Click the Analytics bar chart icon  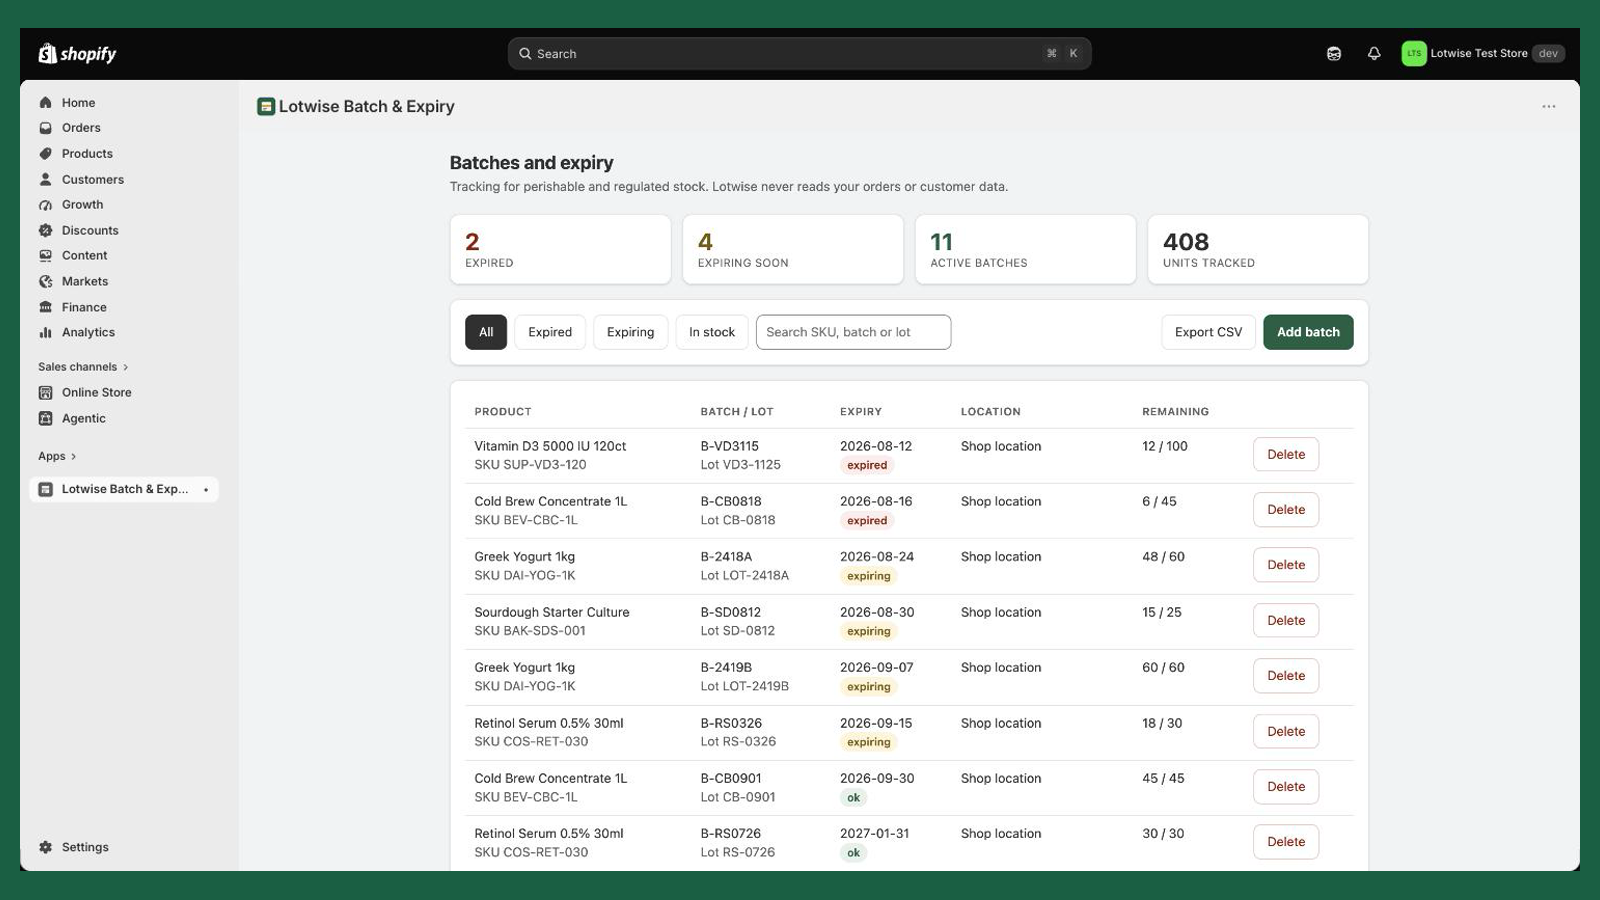coord(45,333)
